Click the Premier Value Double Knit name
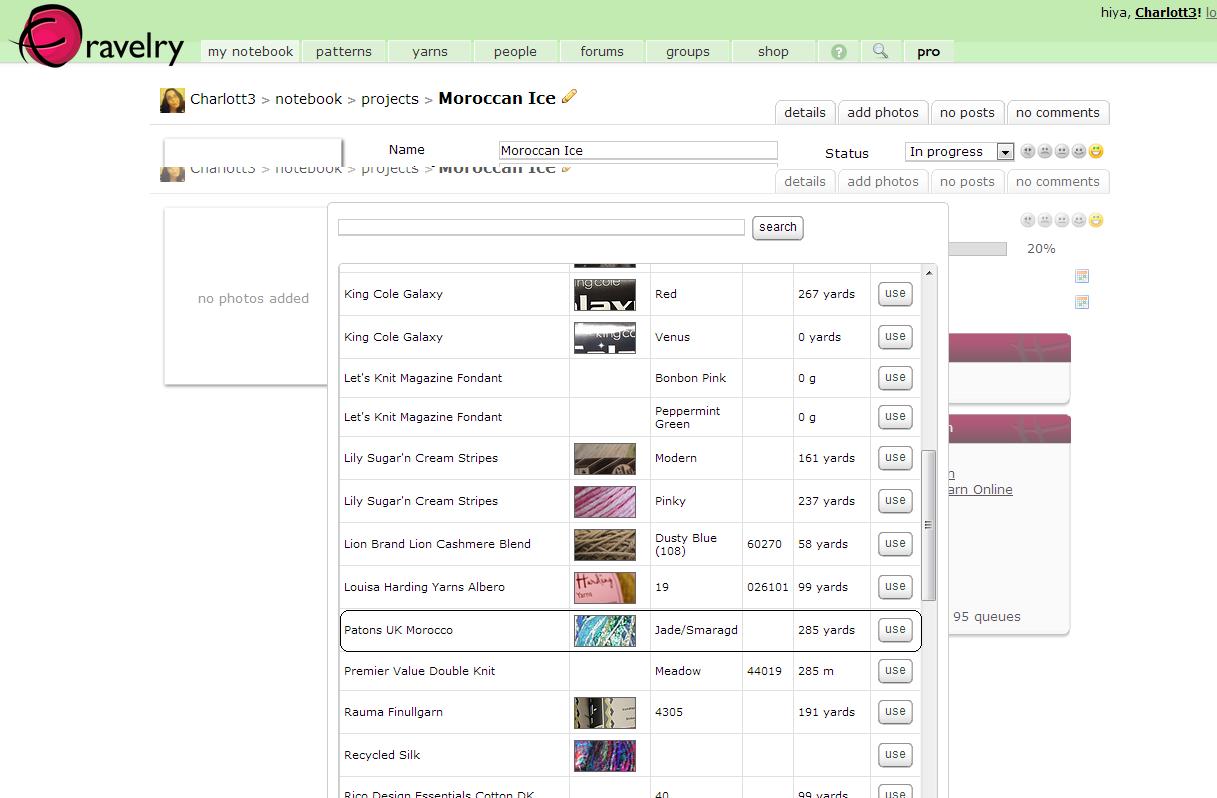 coord(420,671)
